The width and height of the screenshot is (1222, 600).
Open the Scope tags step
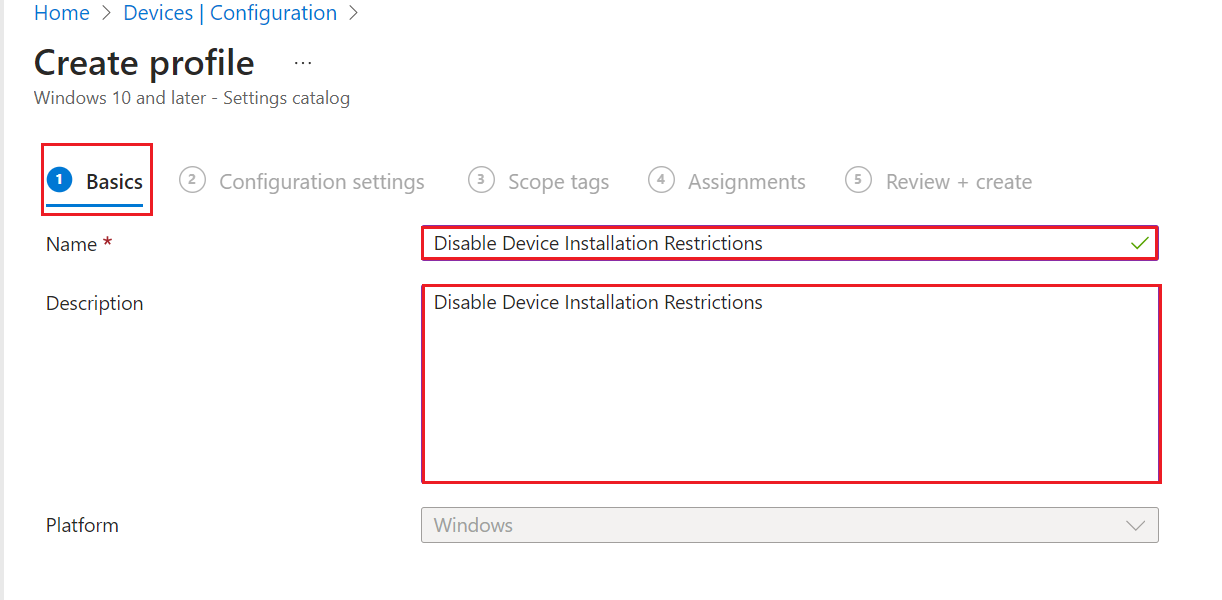coord(557,181)
